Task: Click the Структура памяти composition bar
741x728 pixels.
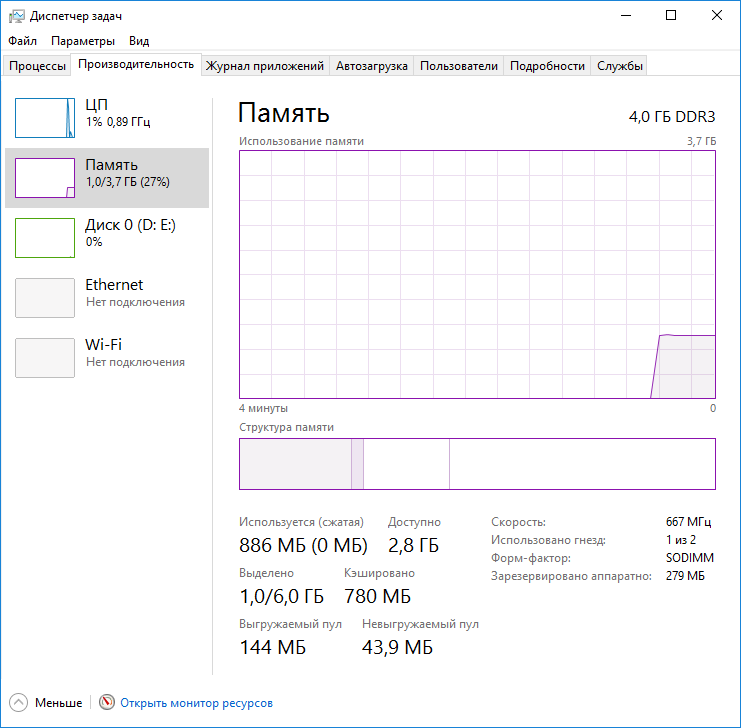Action: [477, 464]
